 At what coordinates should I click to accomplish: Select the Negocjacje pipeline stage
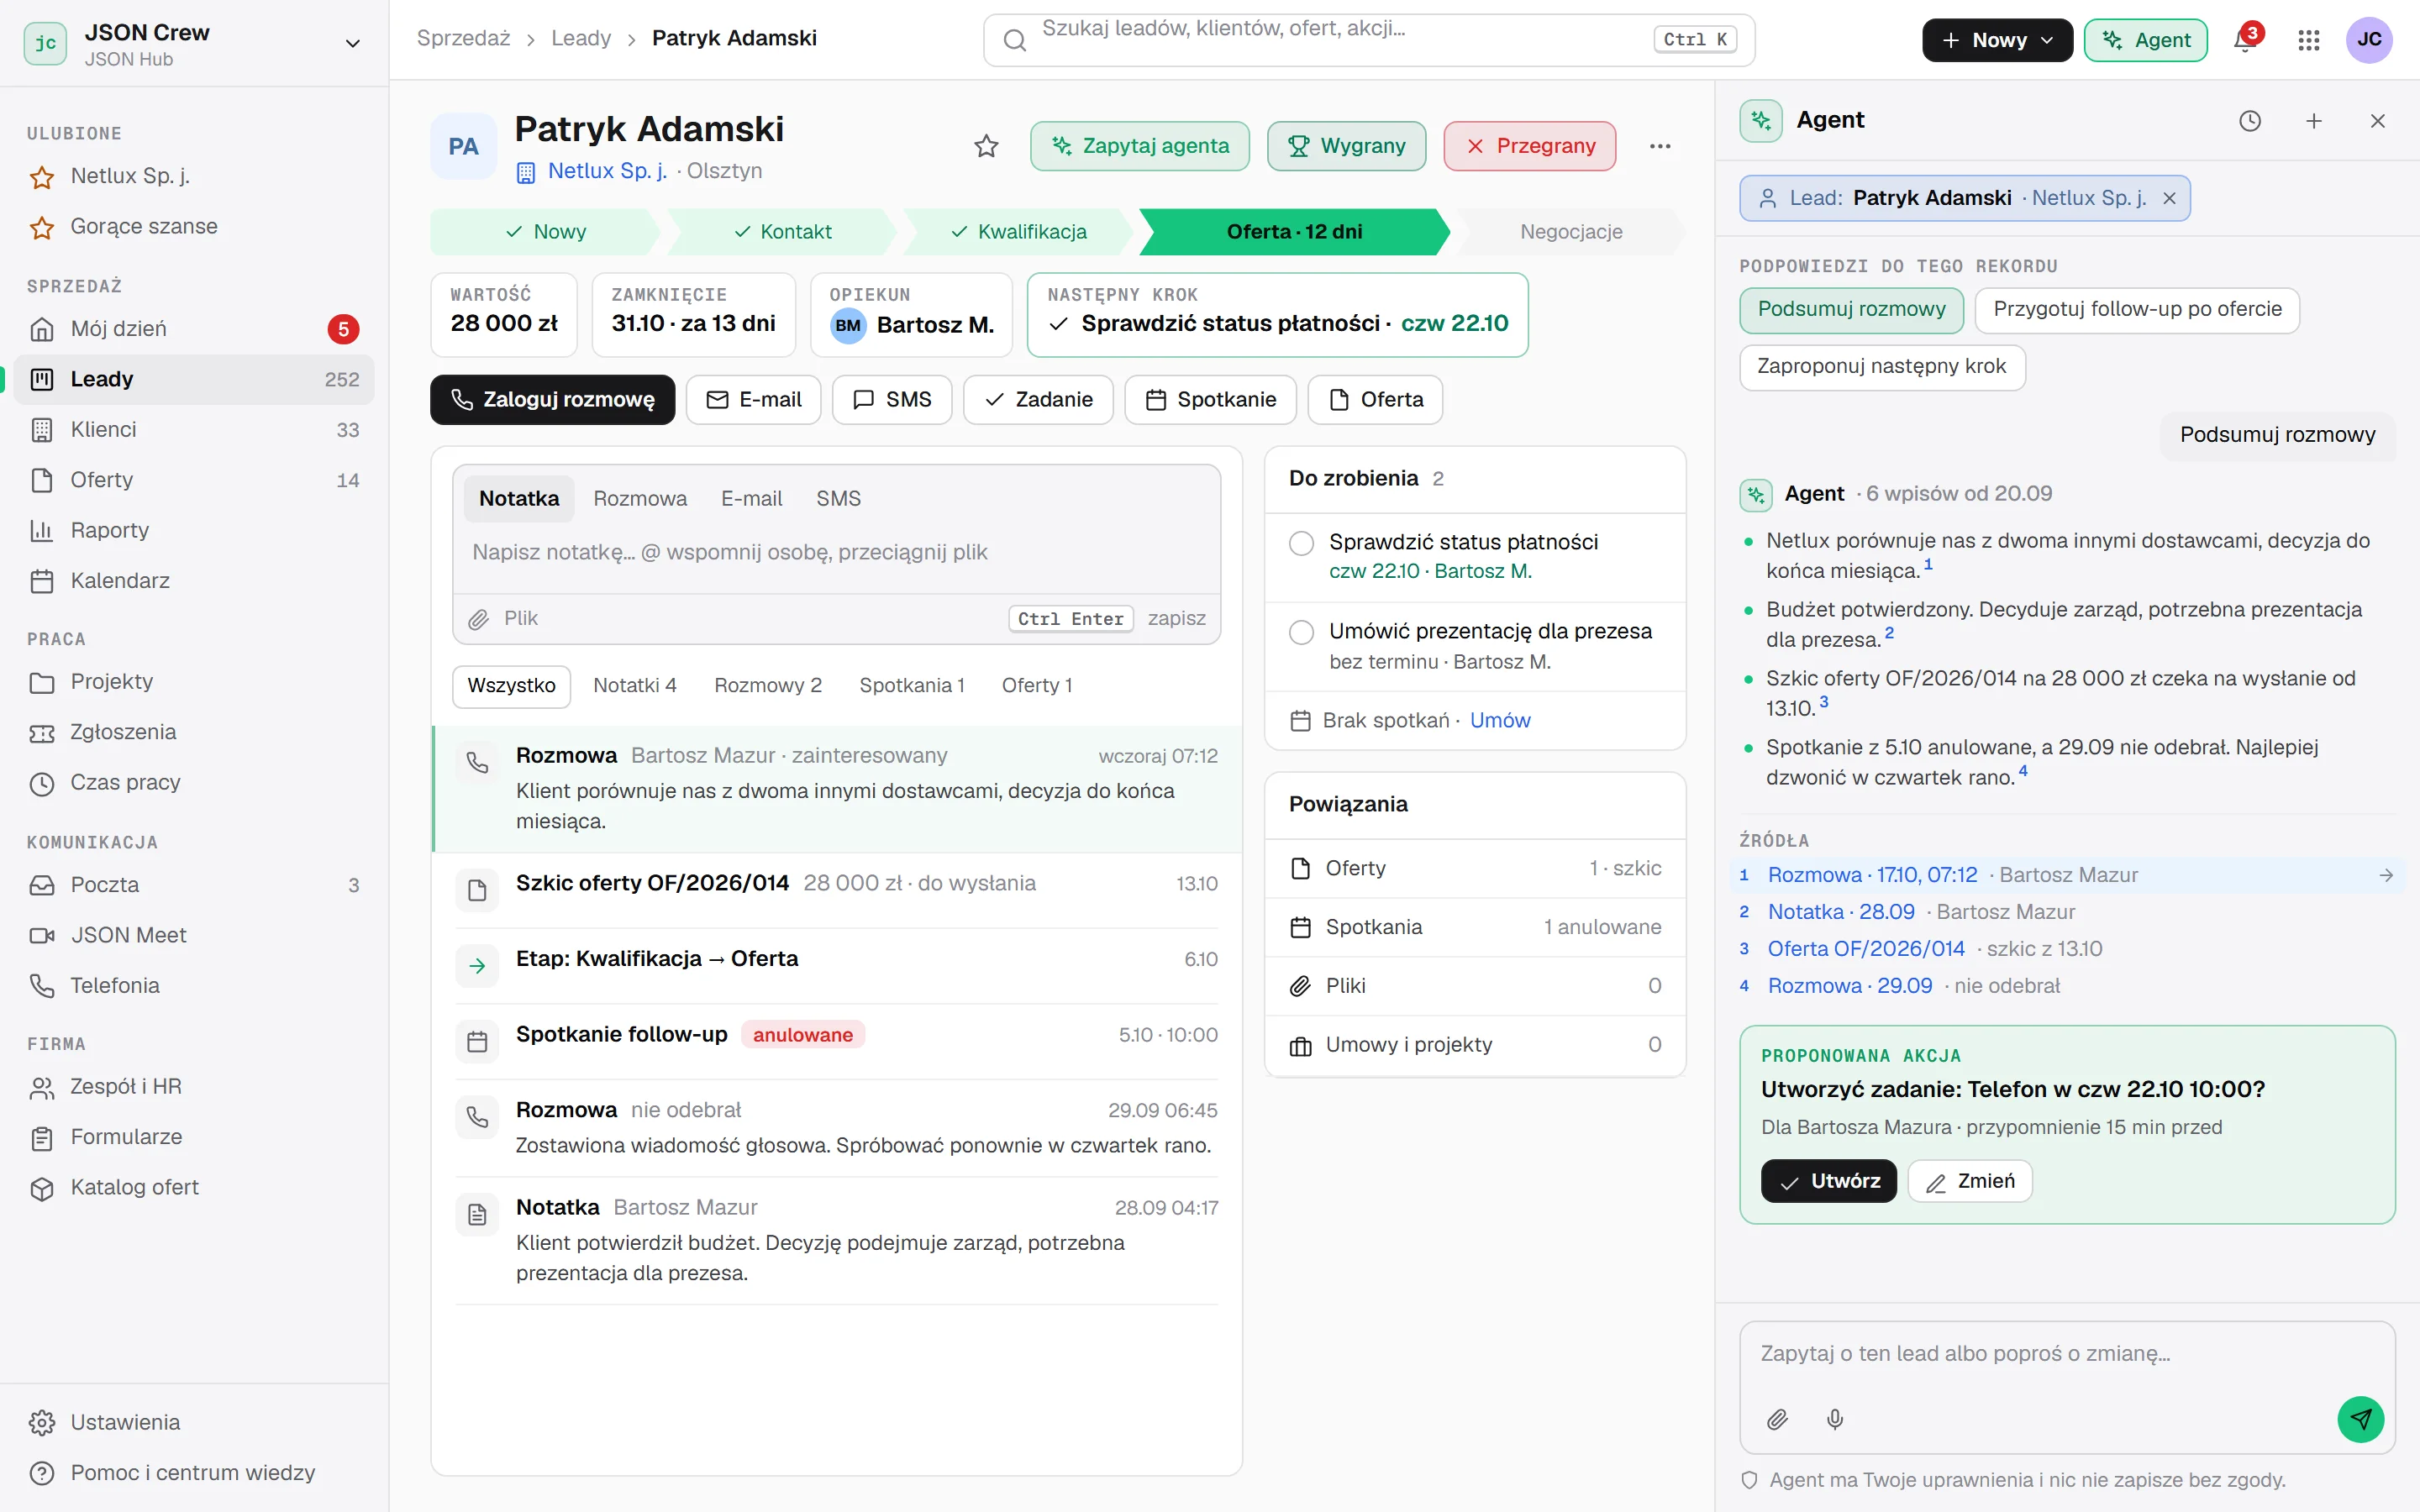tap(1570, 232)
